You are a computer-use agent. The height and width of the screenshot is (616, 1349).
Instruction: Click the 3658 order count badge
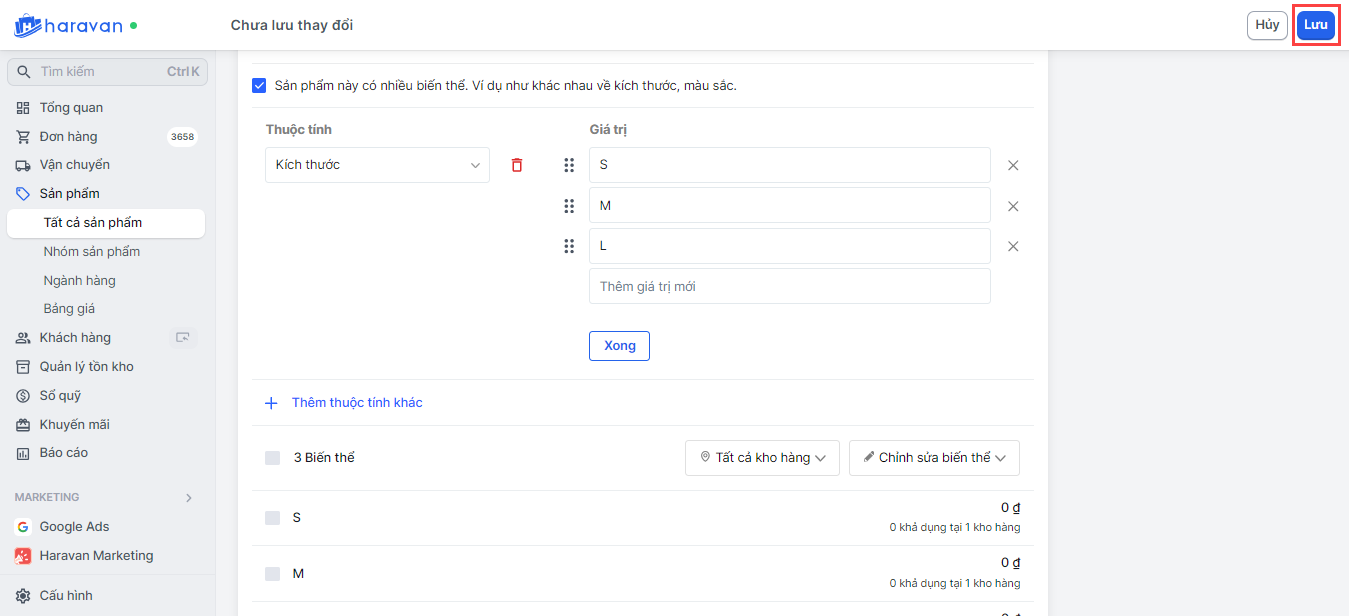tap(182, 137)
